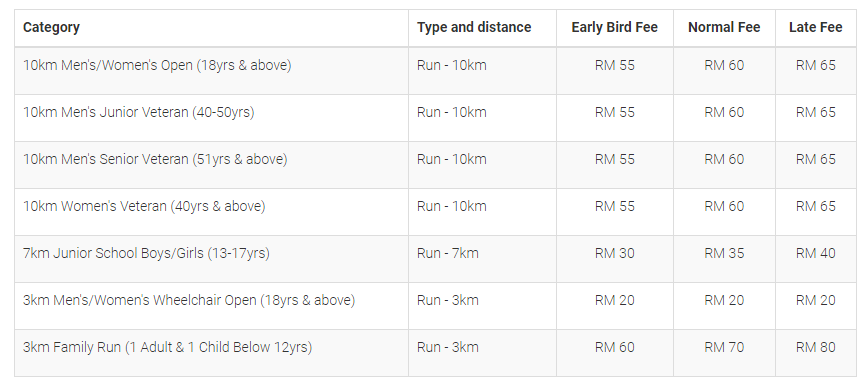Select the RM 35 normal fee cell
Viewport: 868px width, 388px height.
click(724, 254)
